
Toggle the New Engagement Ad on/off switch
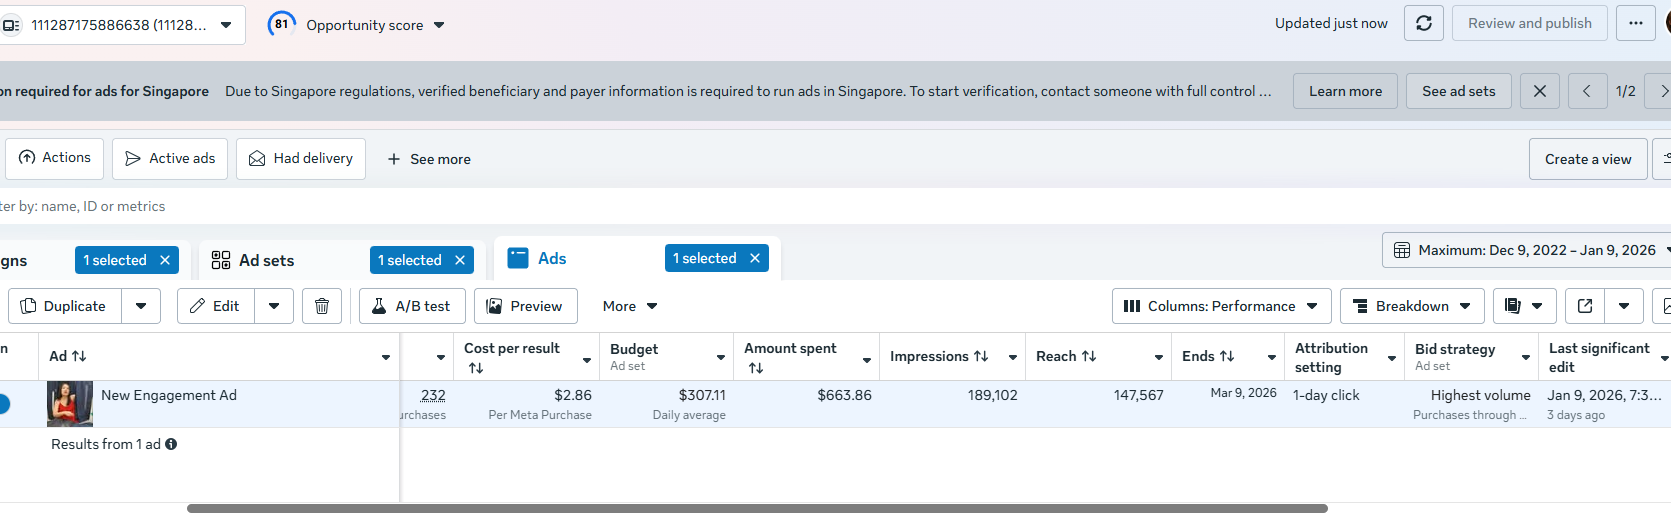point(3,404)
